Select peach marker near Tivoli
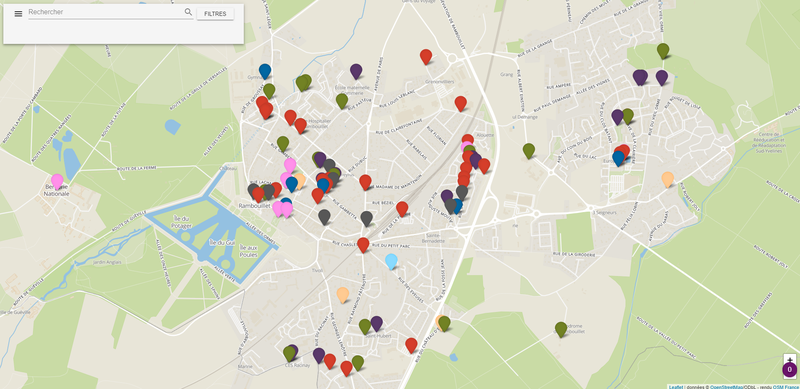 [x=343, y=295]
